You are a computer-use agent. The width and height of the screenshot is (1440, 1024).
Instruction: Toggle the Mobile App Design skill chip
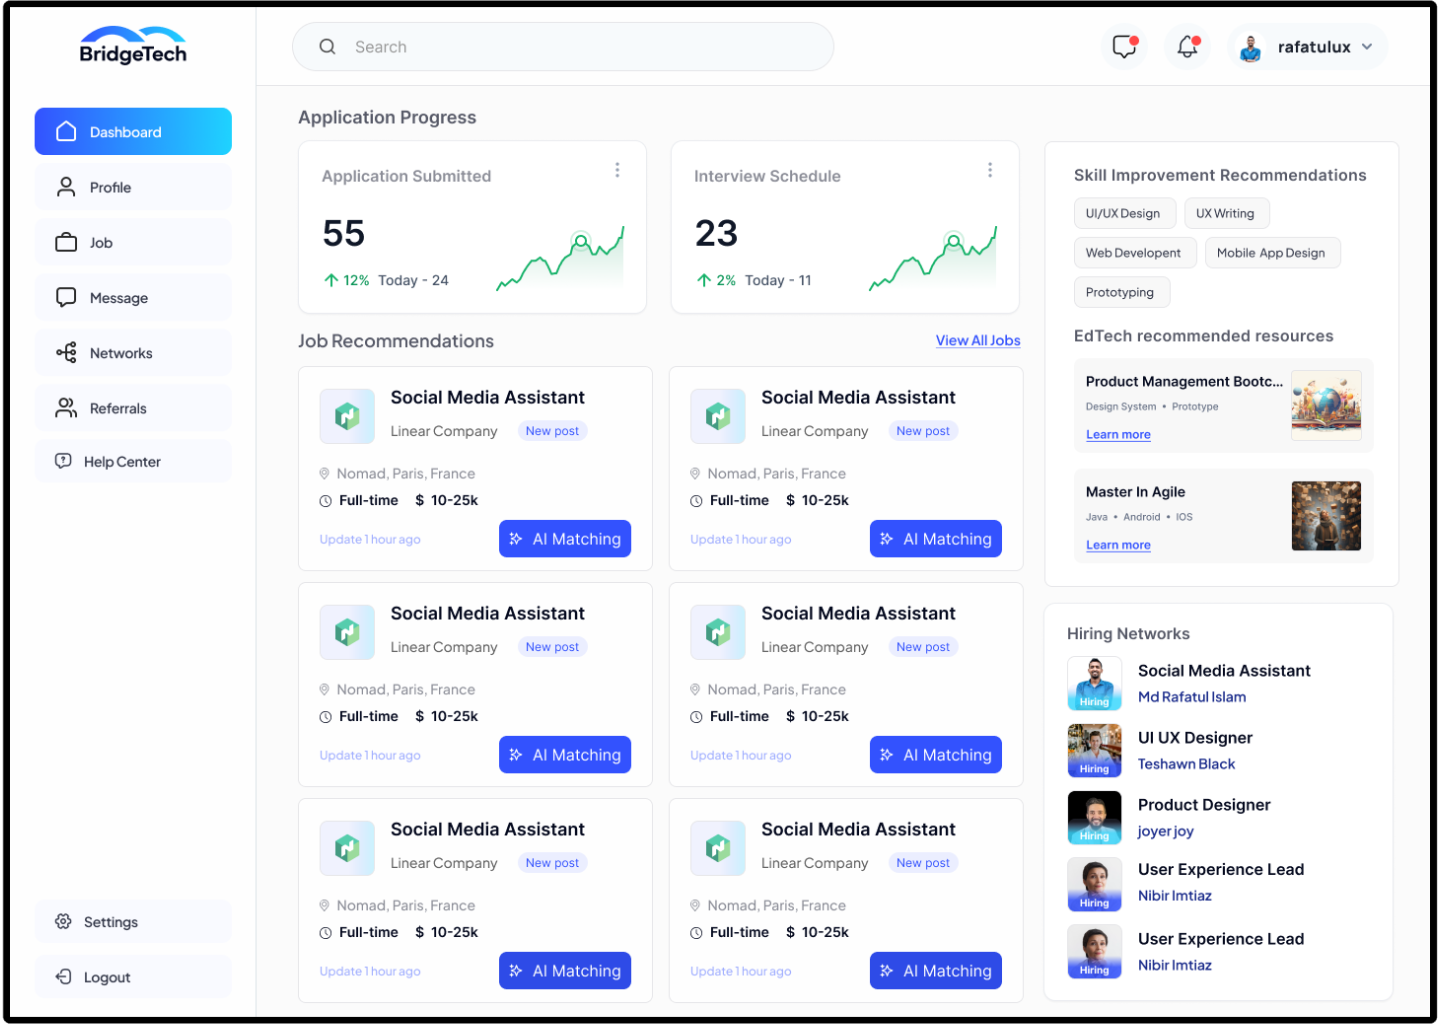[x=1272, y=252]
